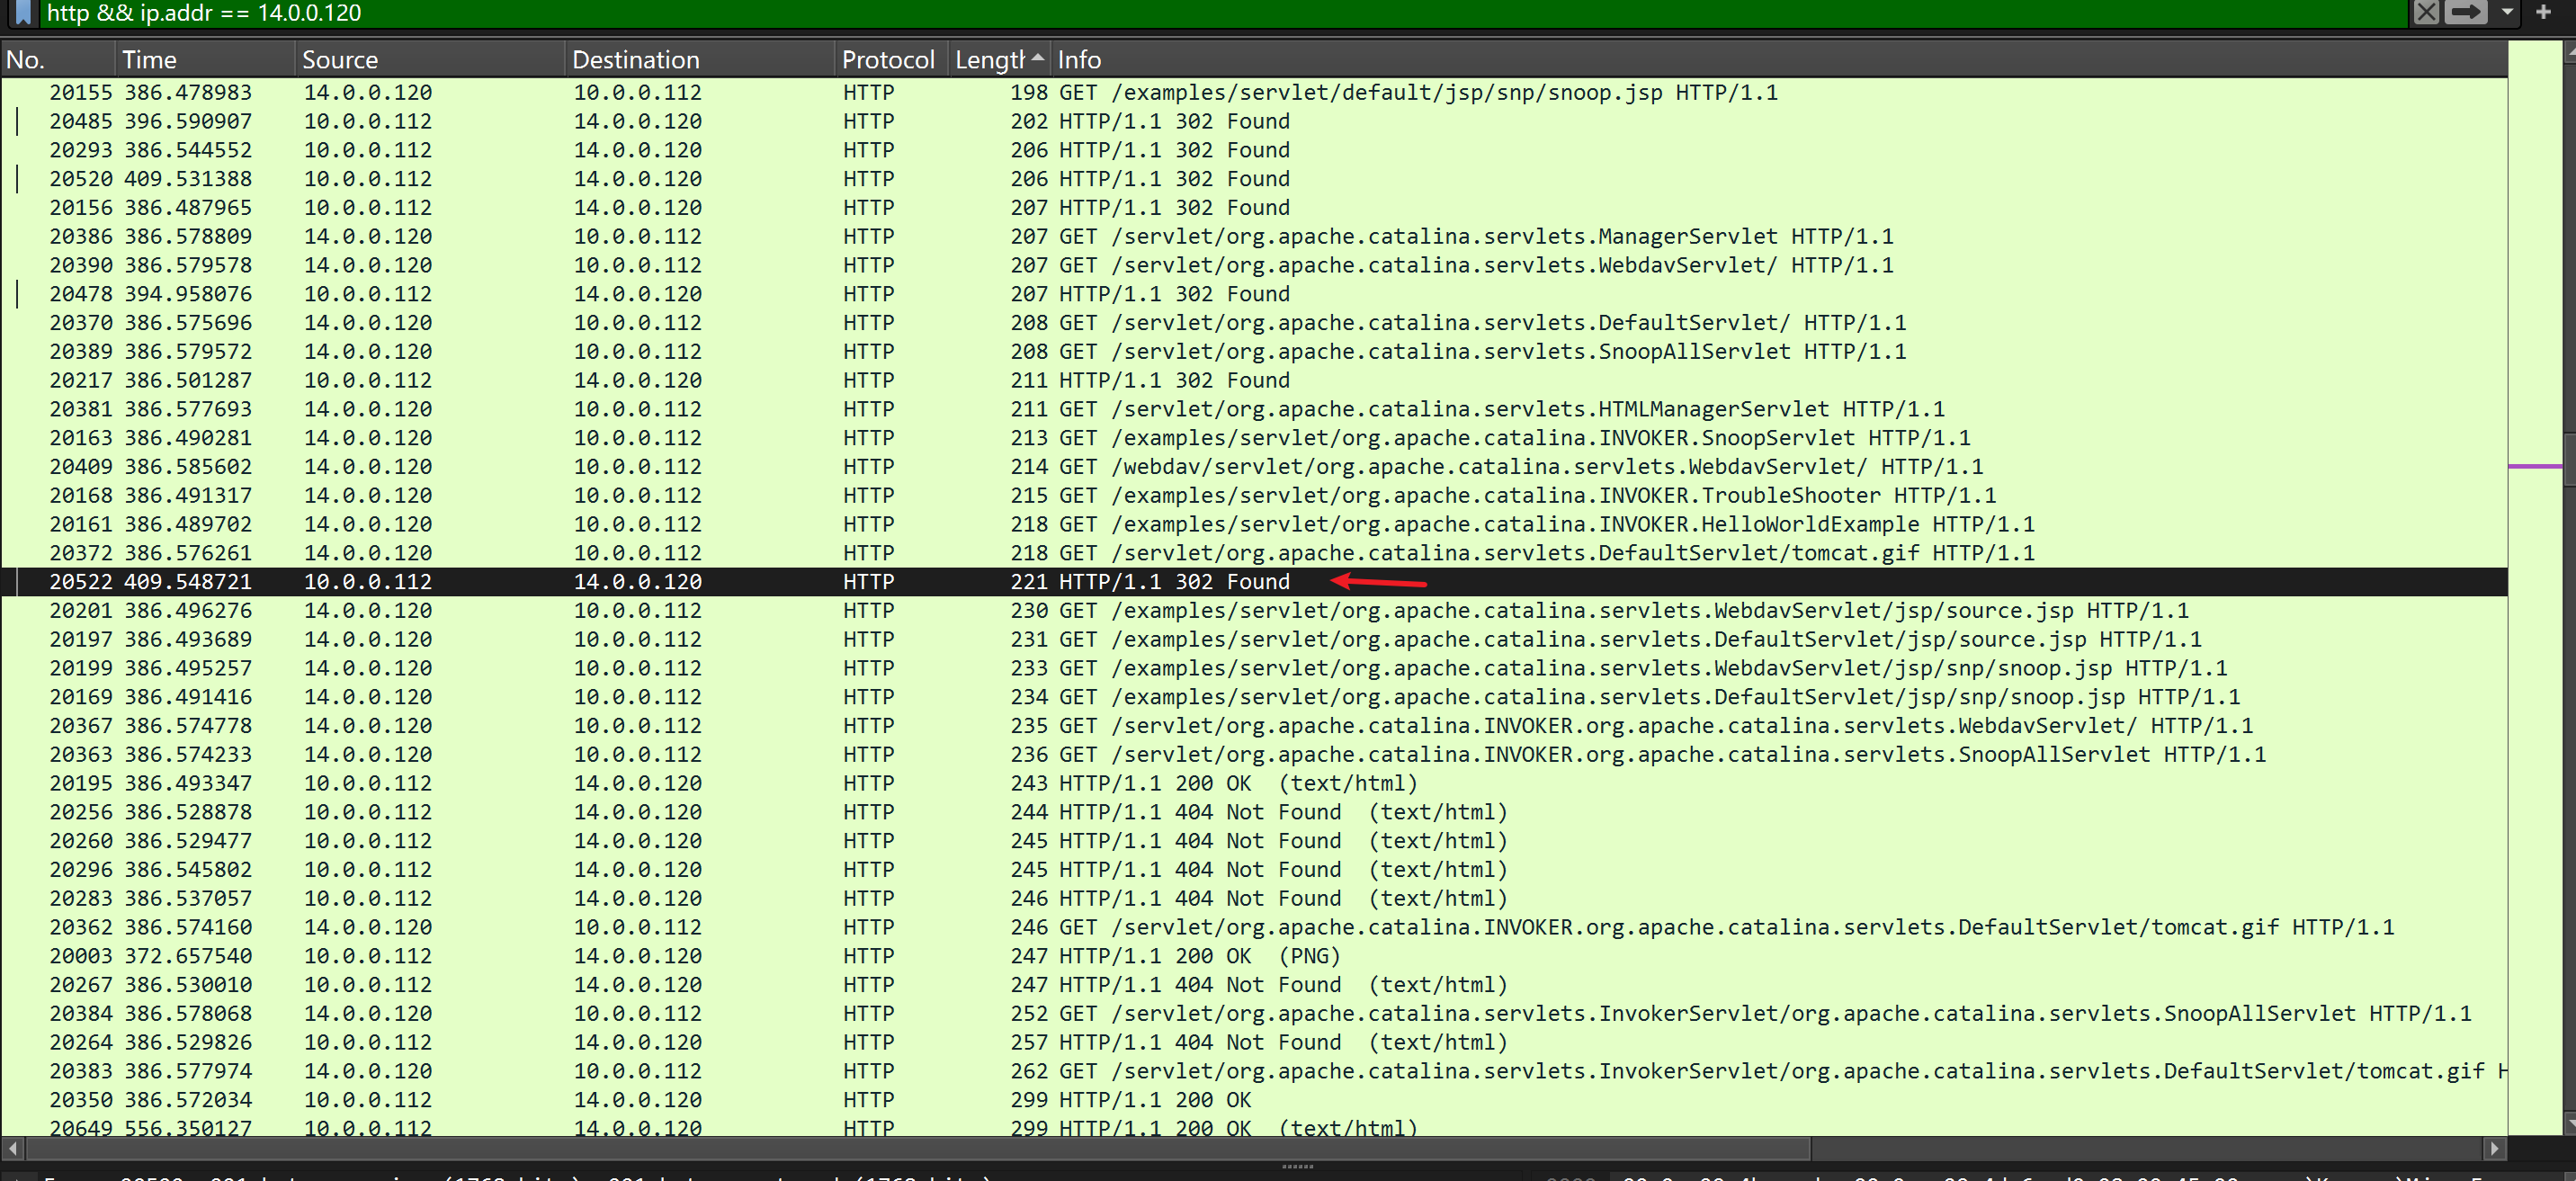Open the recent filters dropdown arrow

2507,12
